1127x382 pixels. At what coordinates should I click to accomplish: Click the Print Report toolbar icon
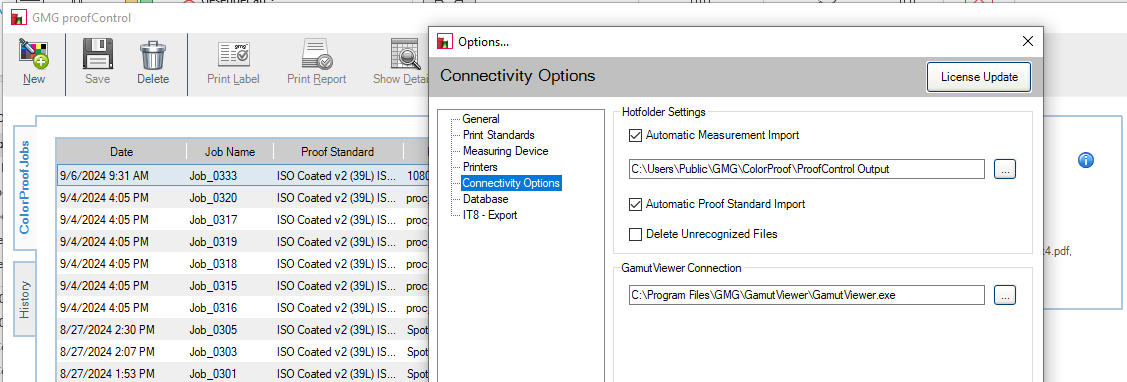[x=316, y=55]
